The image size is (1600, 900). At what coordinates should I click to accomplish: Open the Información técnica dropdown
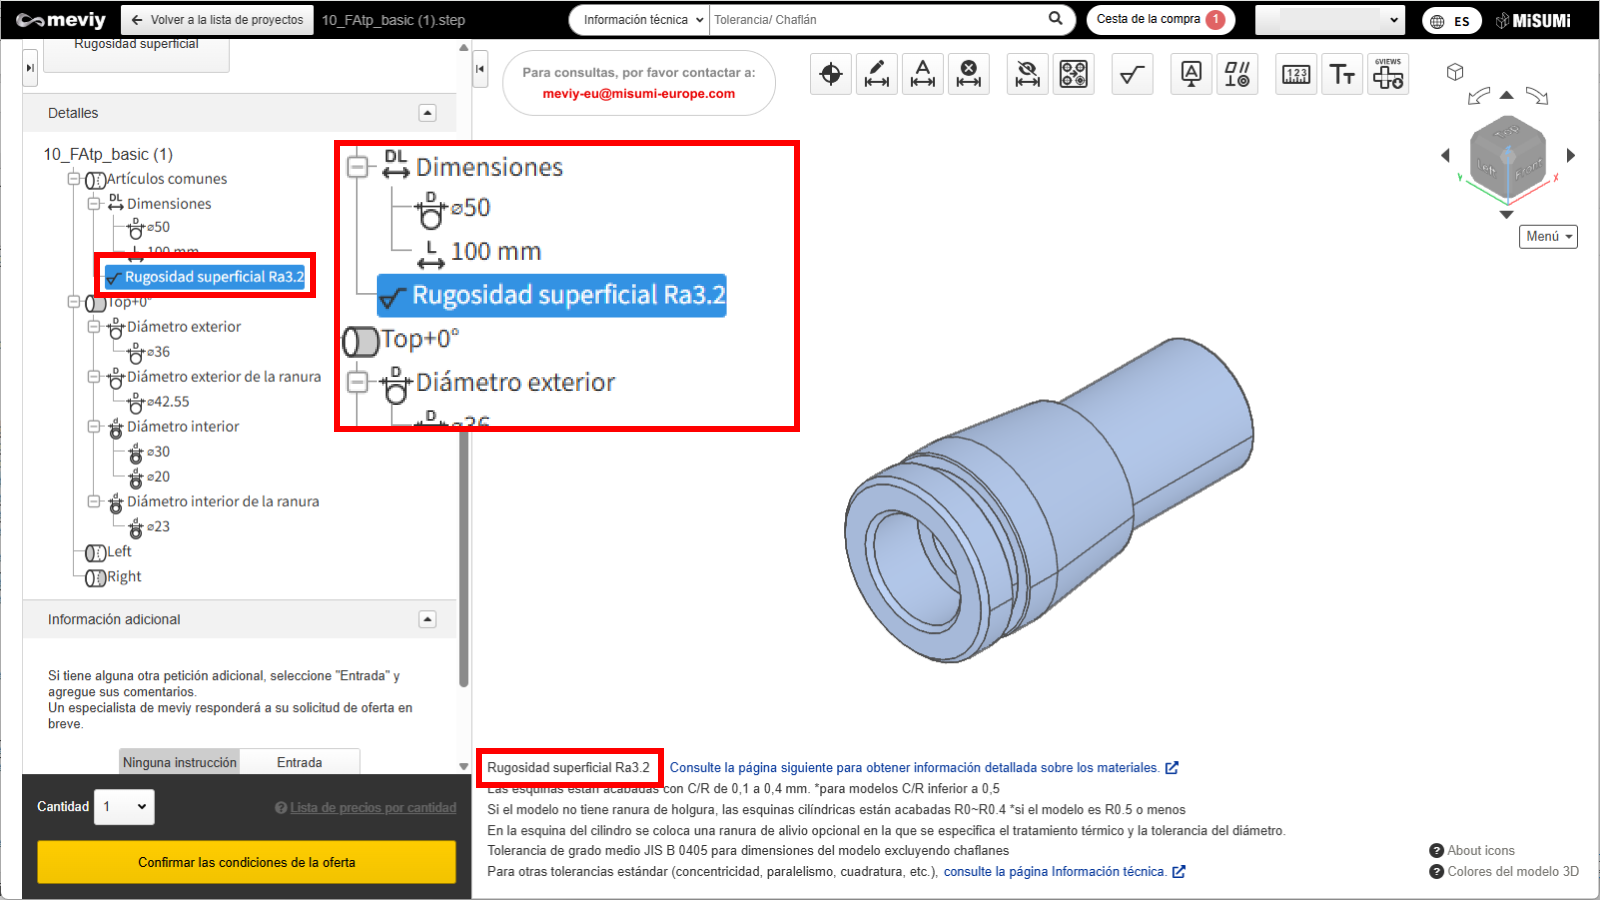[640, 20]
